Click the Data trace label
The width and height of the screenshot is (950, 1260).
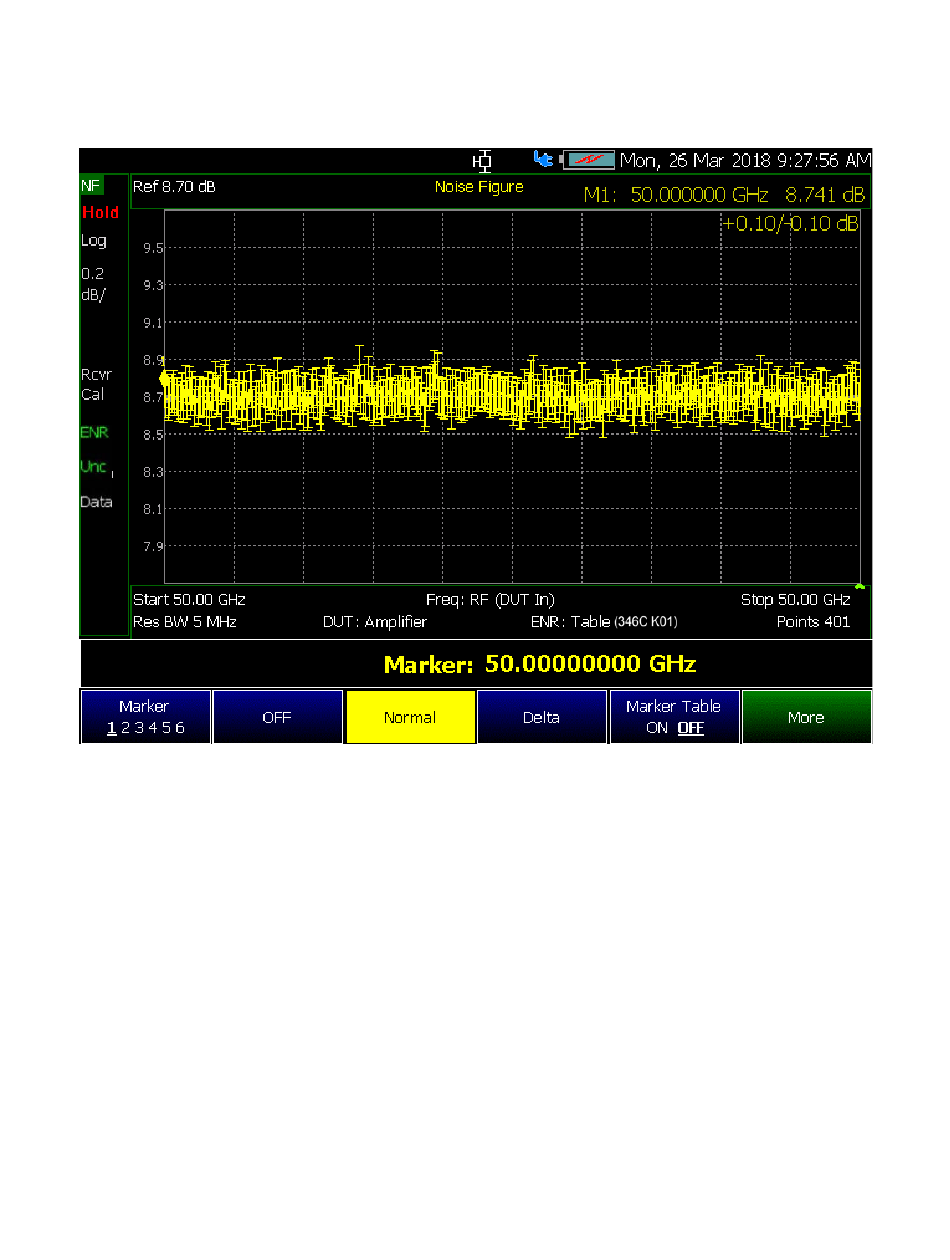(96, 502)
